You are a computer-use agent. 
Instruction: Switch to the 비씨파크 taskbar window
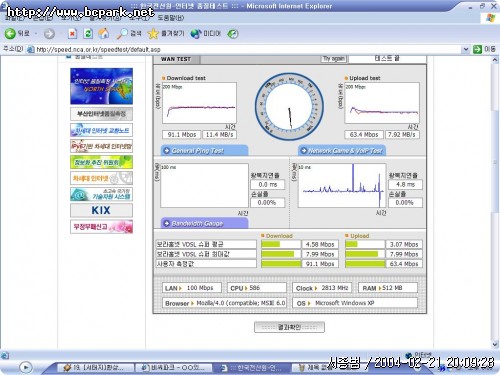click(173, 368)
